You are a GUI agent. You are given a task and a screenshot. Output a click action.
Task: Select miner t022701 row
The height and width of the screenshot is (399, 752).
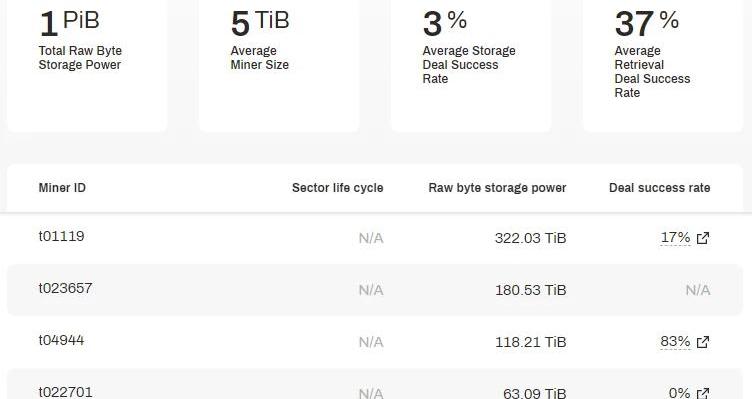click(375, 384)
